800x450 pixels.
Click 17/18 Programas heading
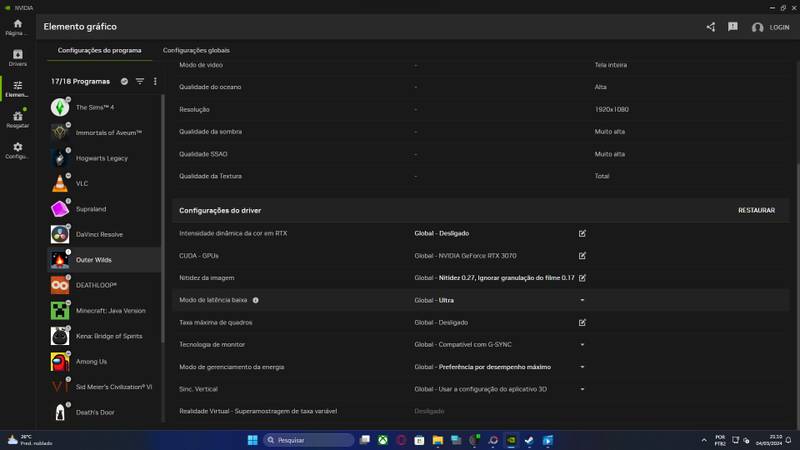[80, 81]
